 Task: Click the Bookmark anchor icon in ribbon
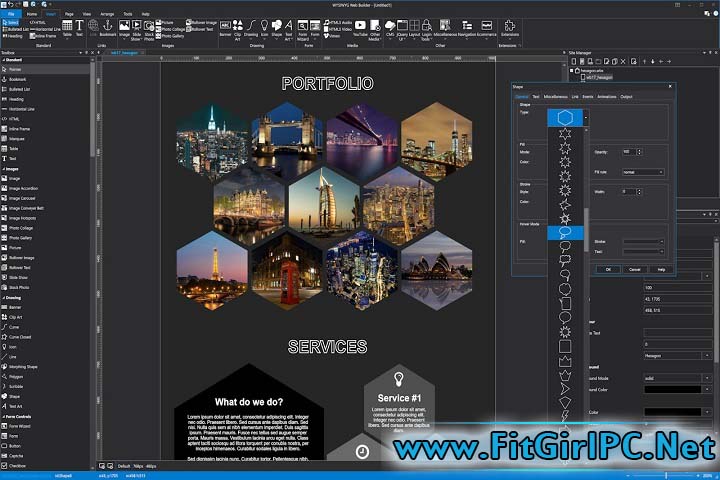pyautogui.click(x=107, y=27)
